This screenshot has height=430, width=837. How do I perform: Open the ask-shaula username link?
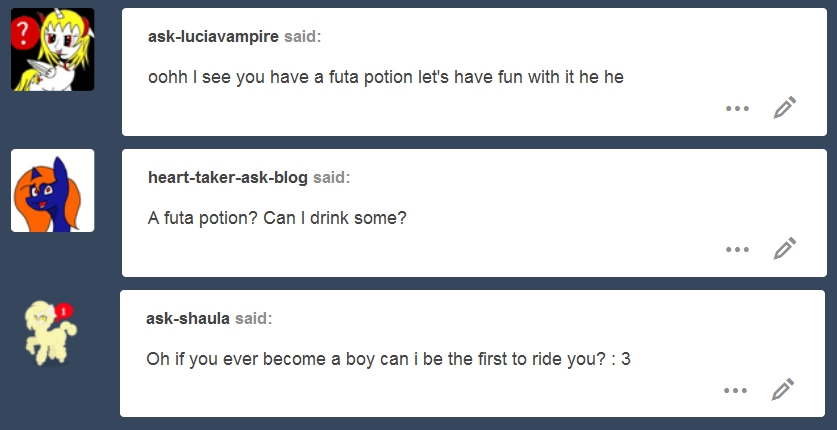click(x=188, y=319)
